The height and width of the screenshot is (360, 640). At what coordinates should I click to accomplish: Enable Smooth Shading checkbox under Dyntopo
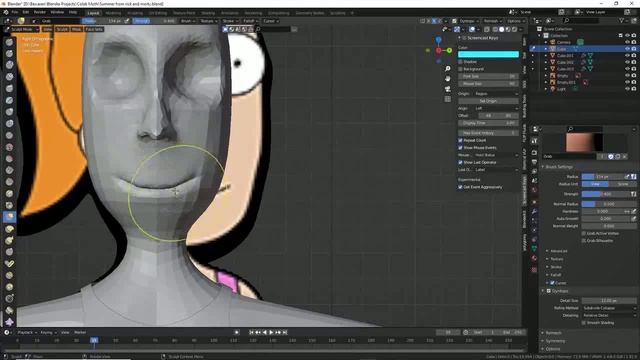tap(584, 322)
